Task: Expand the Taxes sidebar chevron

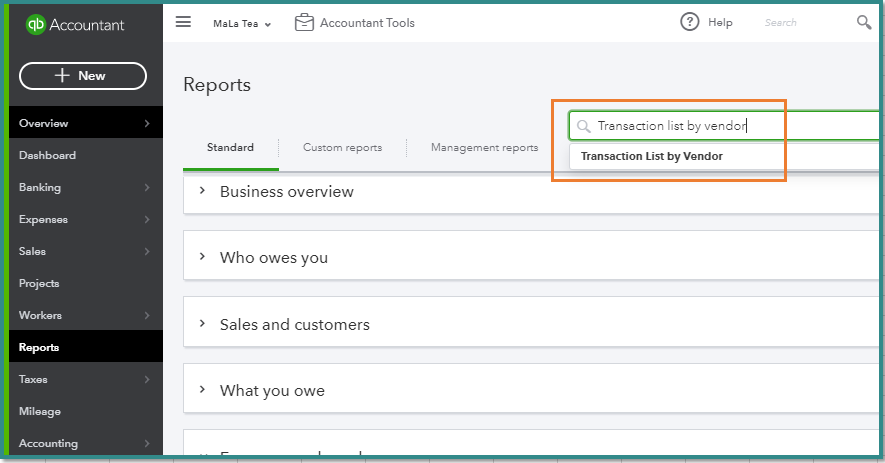Action: [147, 379]
